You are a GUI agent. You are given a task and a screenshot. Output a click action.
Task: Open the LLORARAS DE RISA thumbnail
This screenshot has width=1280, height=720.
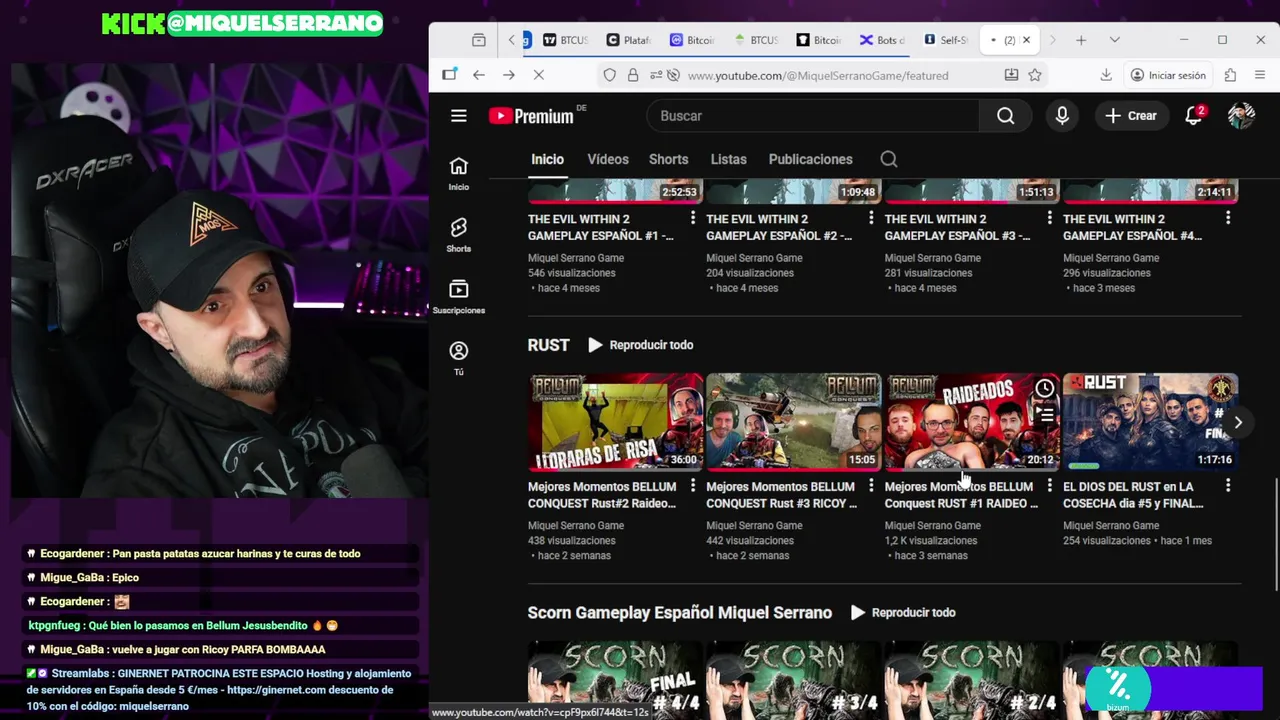(615, 422)
